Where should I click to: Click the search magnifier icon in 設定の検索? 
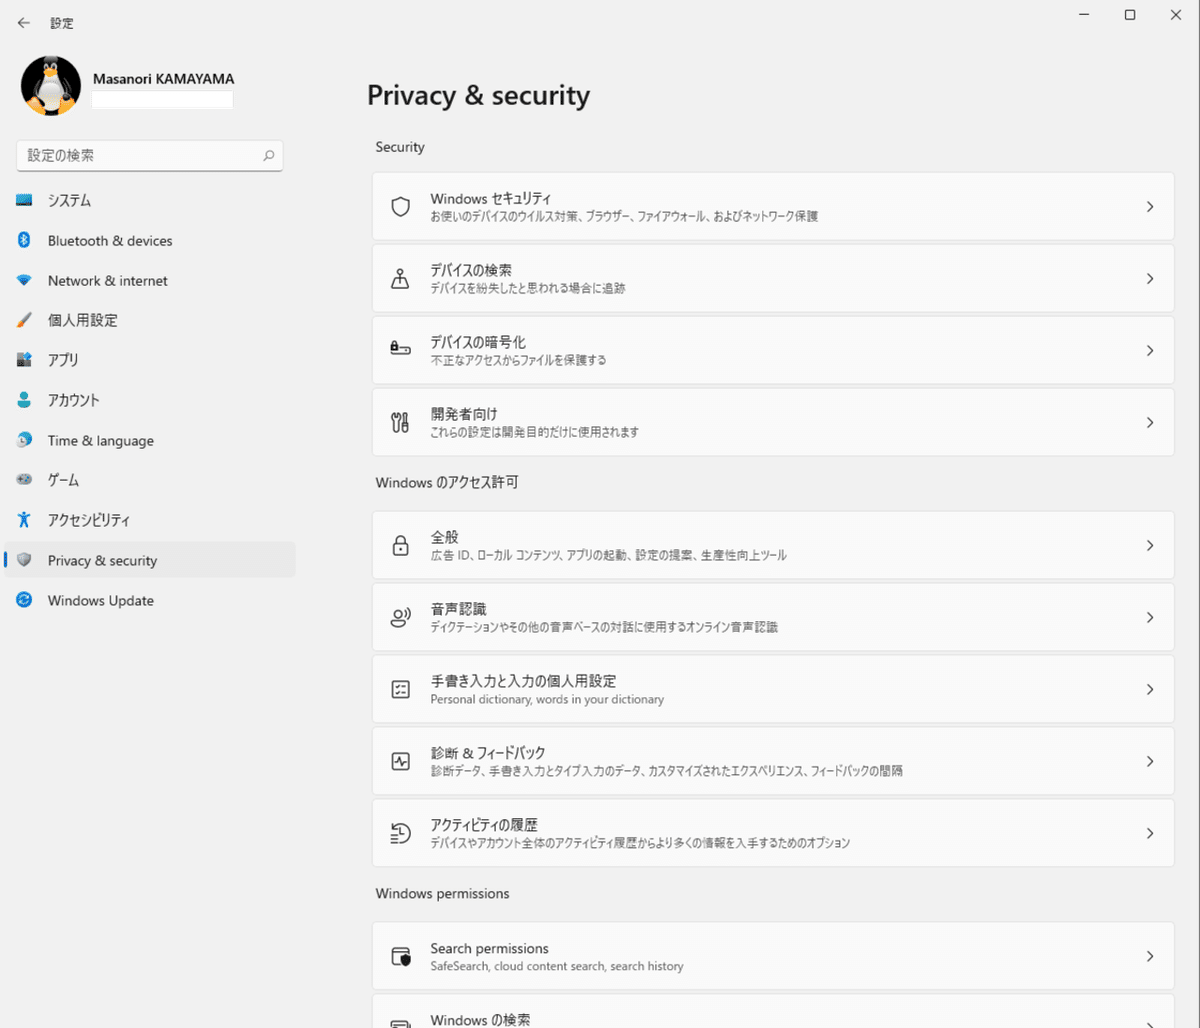tap(268, 156)
